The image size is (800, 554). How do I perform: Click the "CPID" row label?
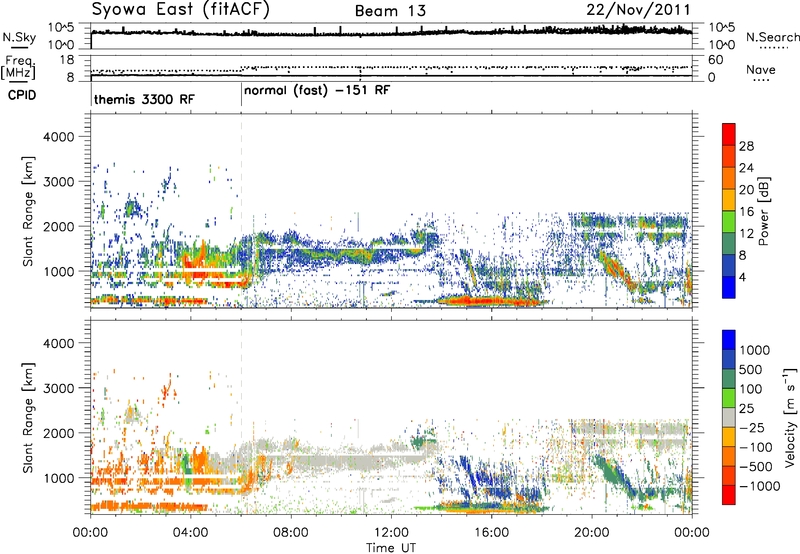pyautogui.click(x=22, y=95)
